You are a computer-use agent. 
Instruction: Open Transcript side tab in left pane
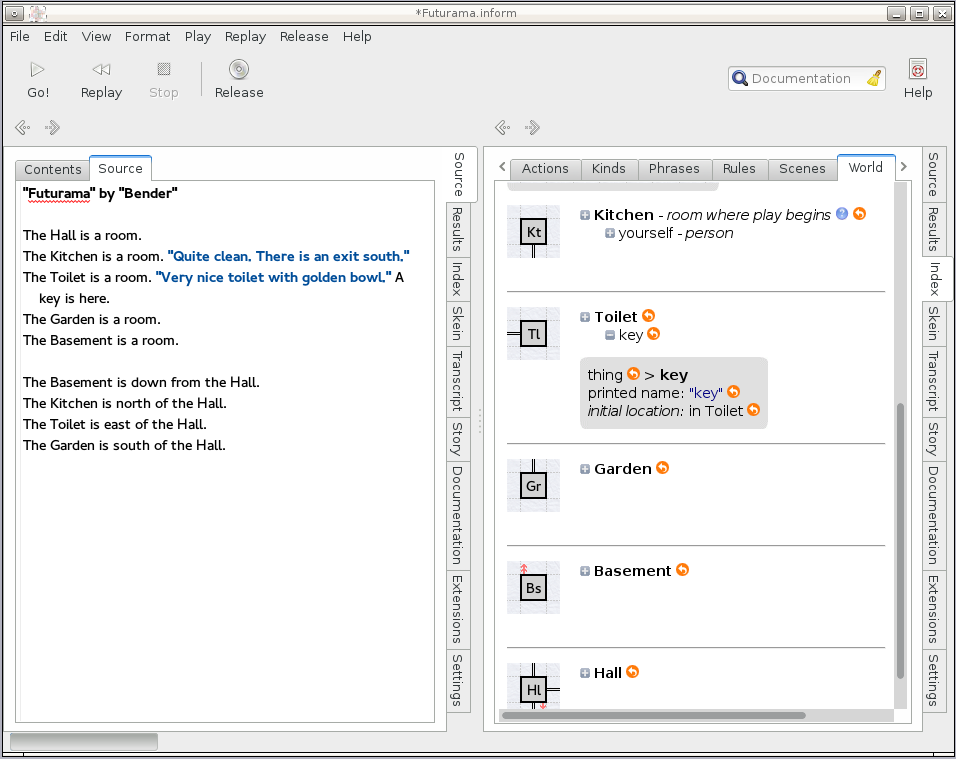(458, 380)
